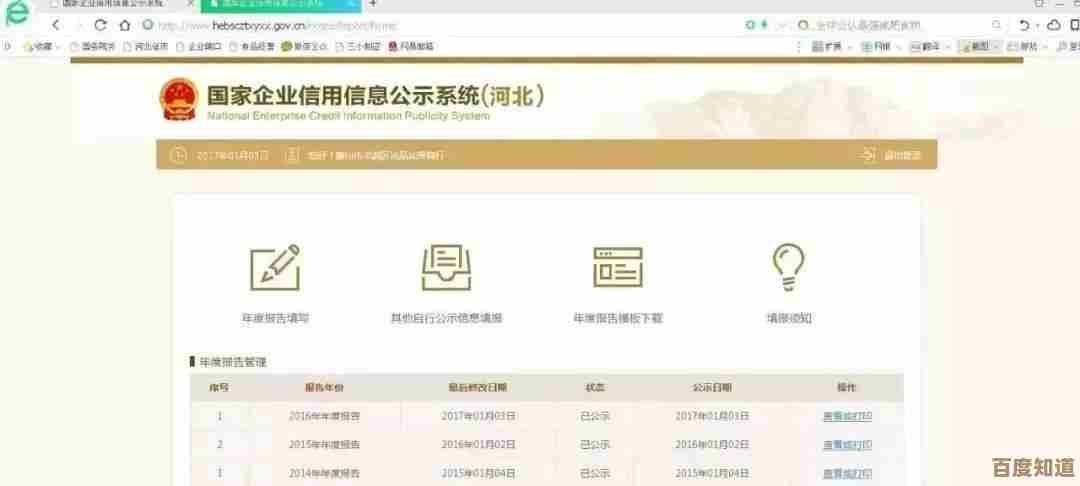Open the 河北省市 bookmark

[x=145, y=47]
